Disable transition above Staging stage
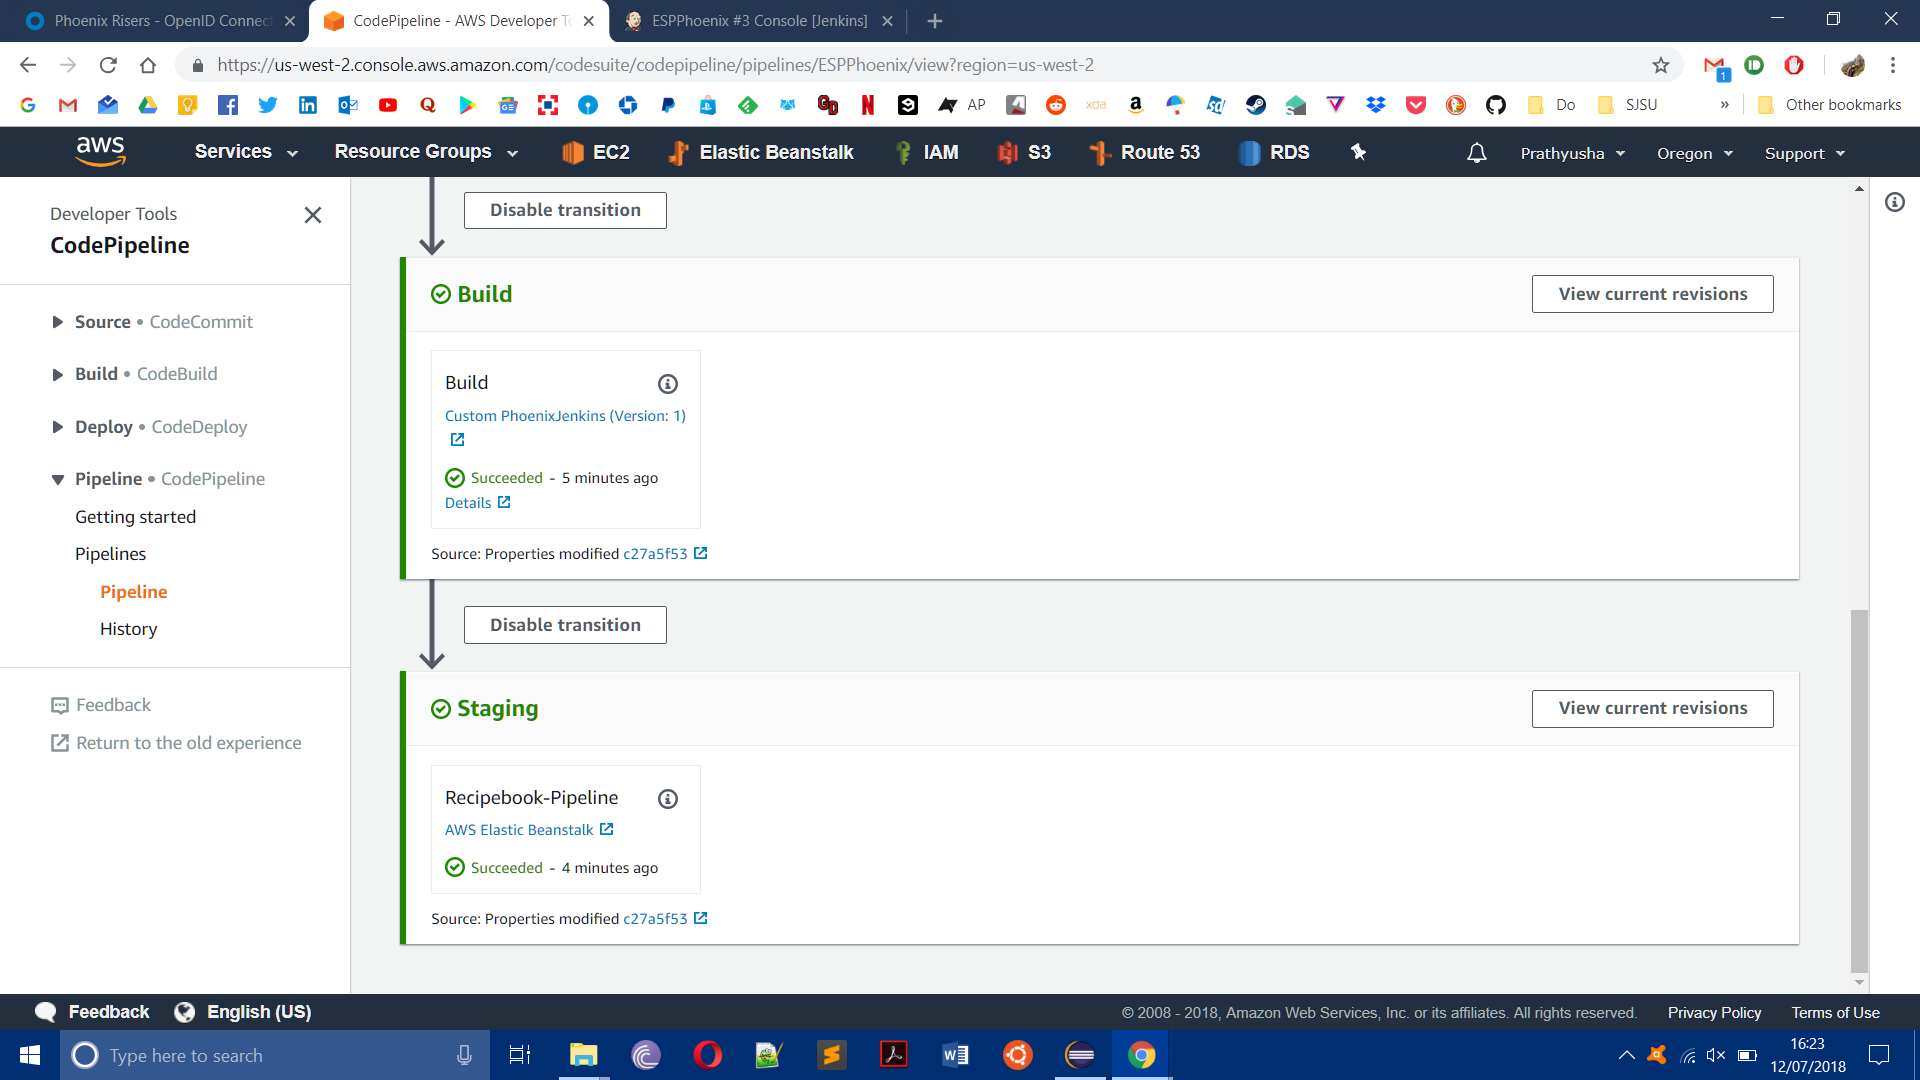Viewport: 1920px width, 1080px height. coord(565,625)
